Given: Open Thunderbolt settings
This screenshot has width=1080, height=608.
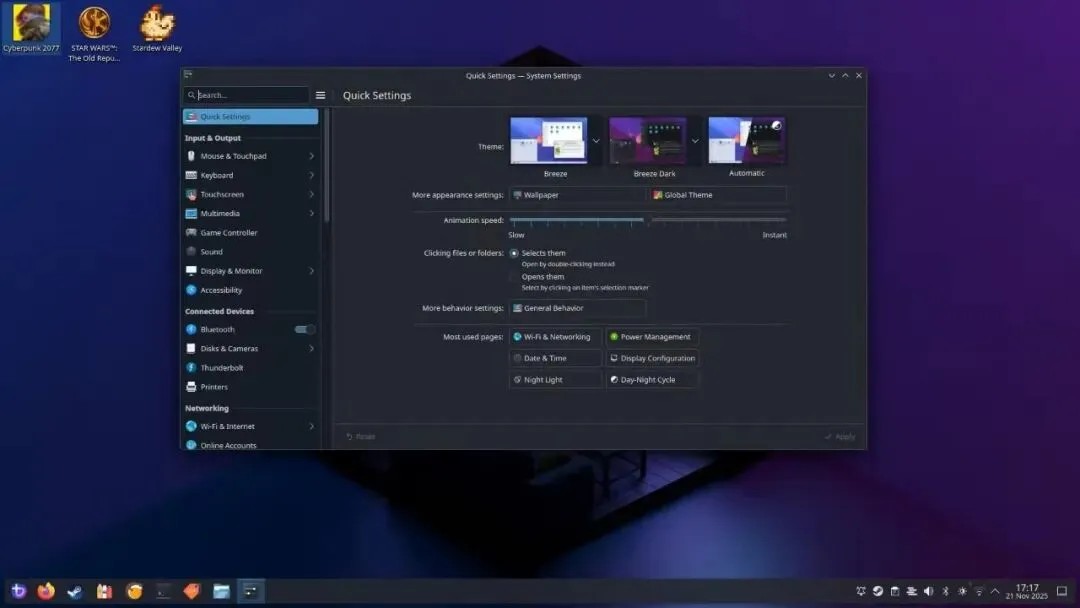Looking at the screenshot, I should (x=251, y=368).
